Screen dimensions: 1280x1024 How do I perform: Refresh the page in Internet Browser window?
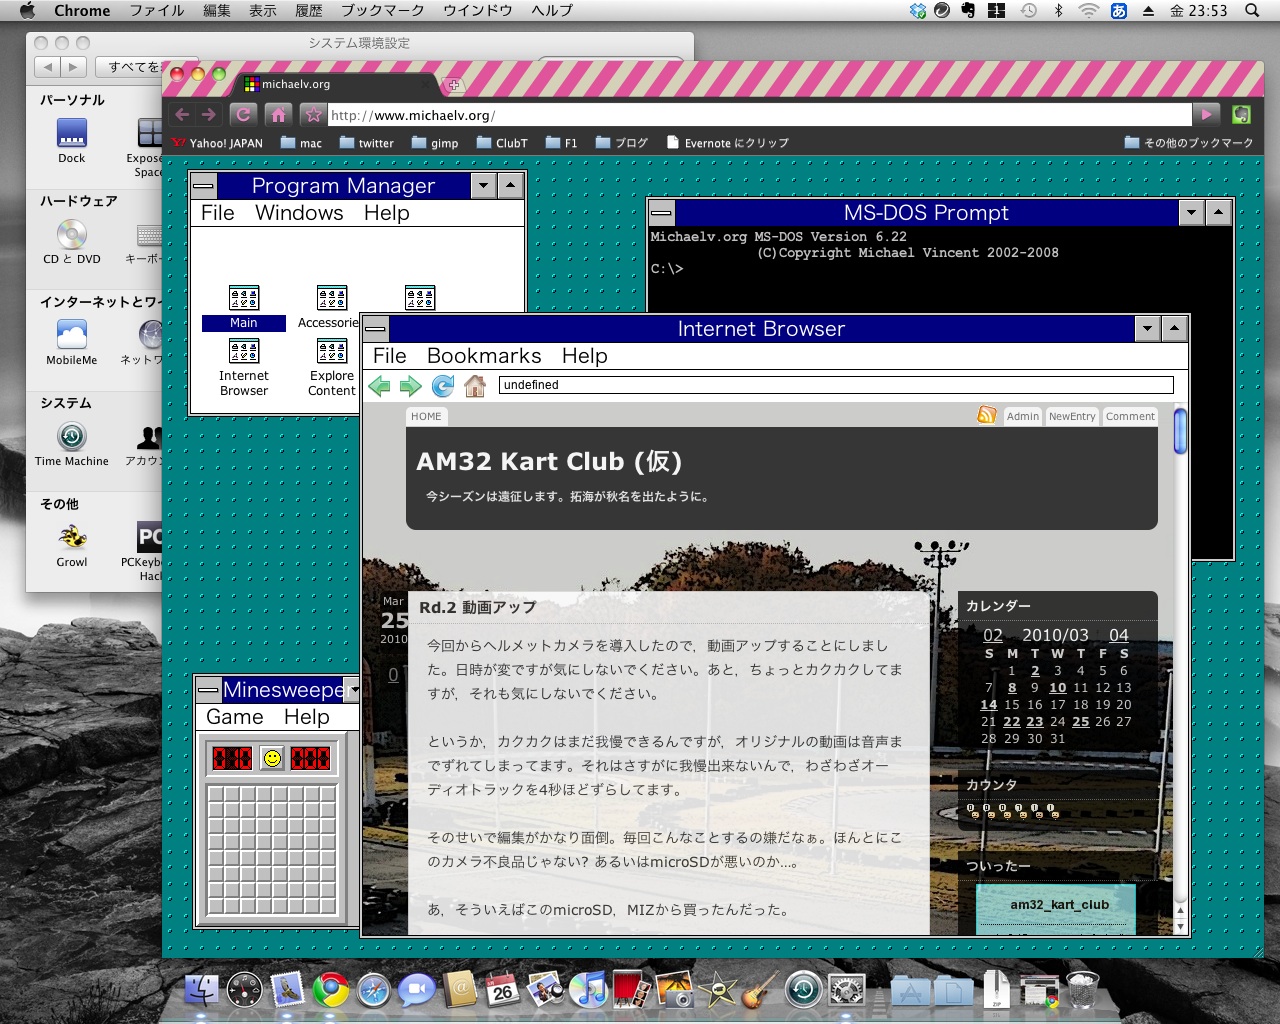[x=442, y=386]
